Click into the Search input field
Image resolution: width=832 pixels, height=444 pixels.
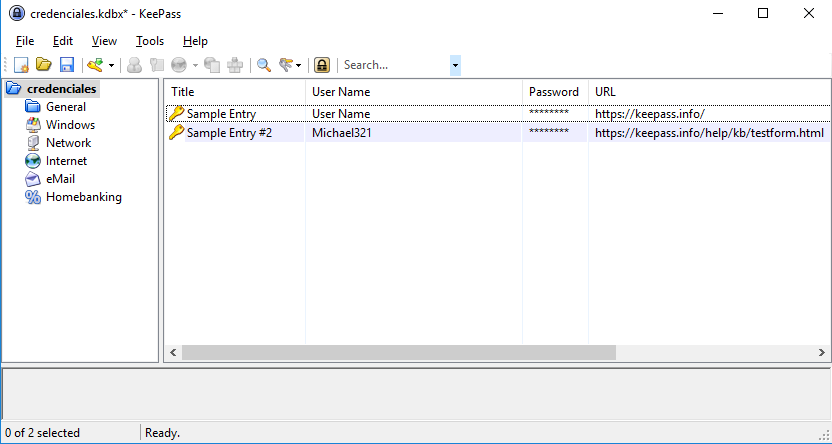tap(393, 65)
